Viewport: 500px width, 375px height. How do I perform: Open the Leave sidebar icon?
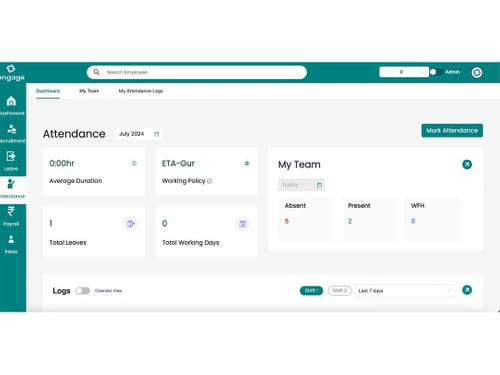coord(11,156)
